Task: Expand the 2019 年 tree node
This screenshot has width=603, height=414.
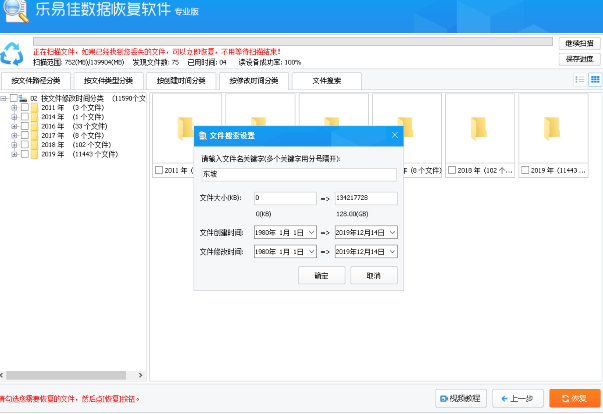Action: pos(14,154)
